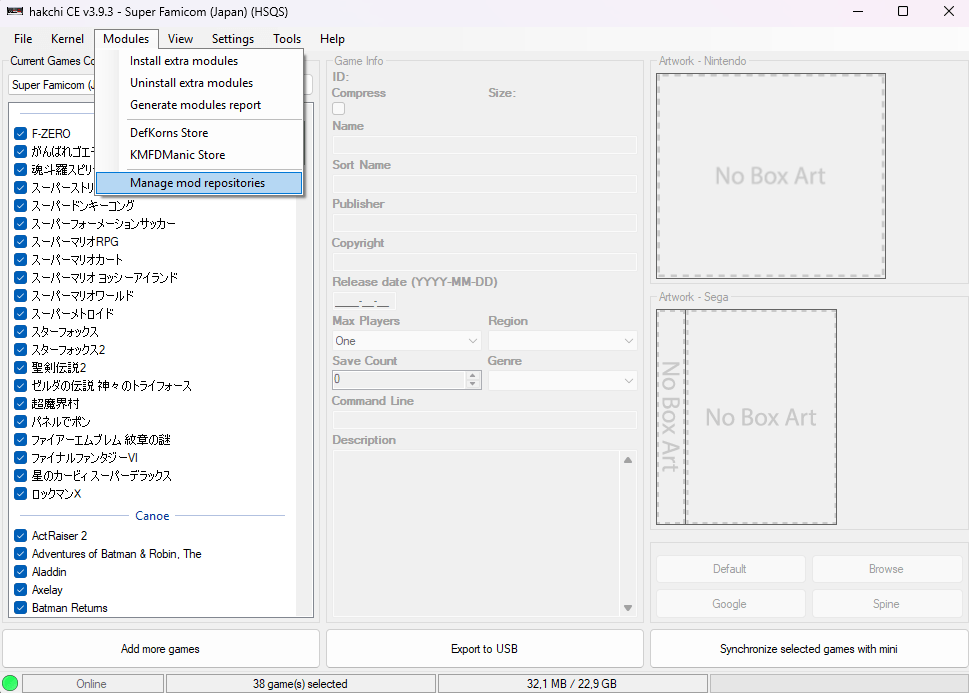Toggle checkbox for 聖剣伝説2
This screenshot has height=693, width=969.
point(20,367)
